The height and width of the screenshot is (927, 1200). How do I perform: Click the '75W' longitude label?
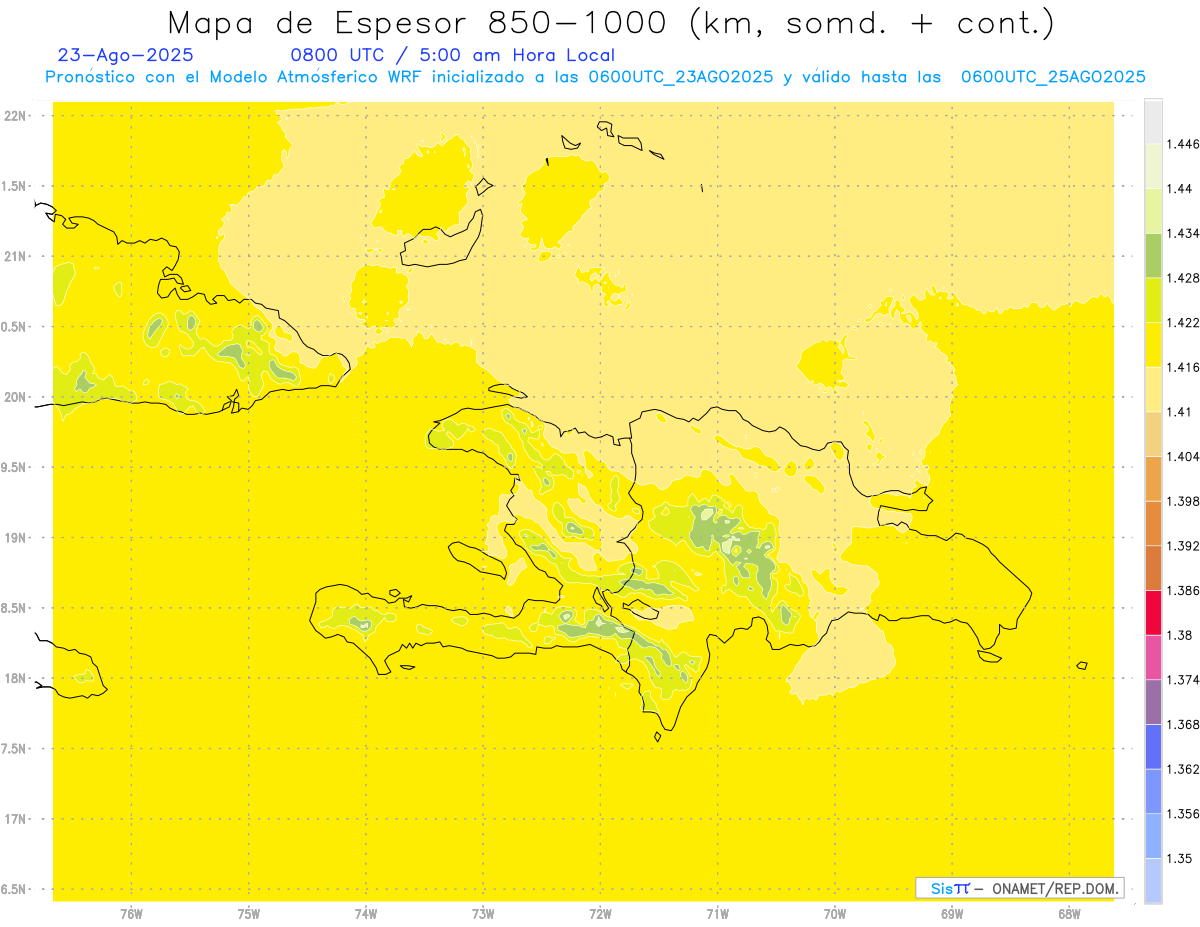point(249,913)
